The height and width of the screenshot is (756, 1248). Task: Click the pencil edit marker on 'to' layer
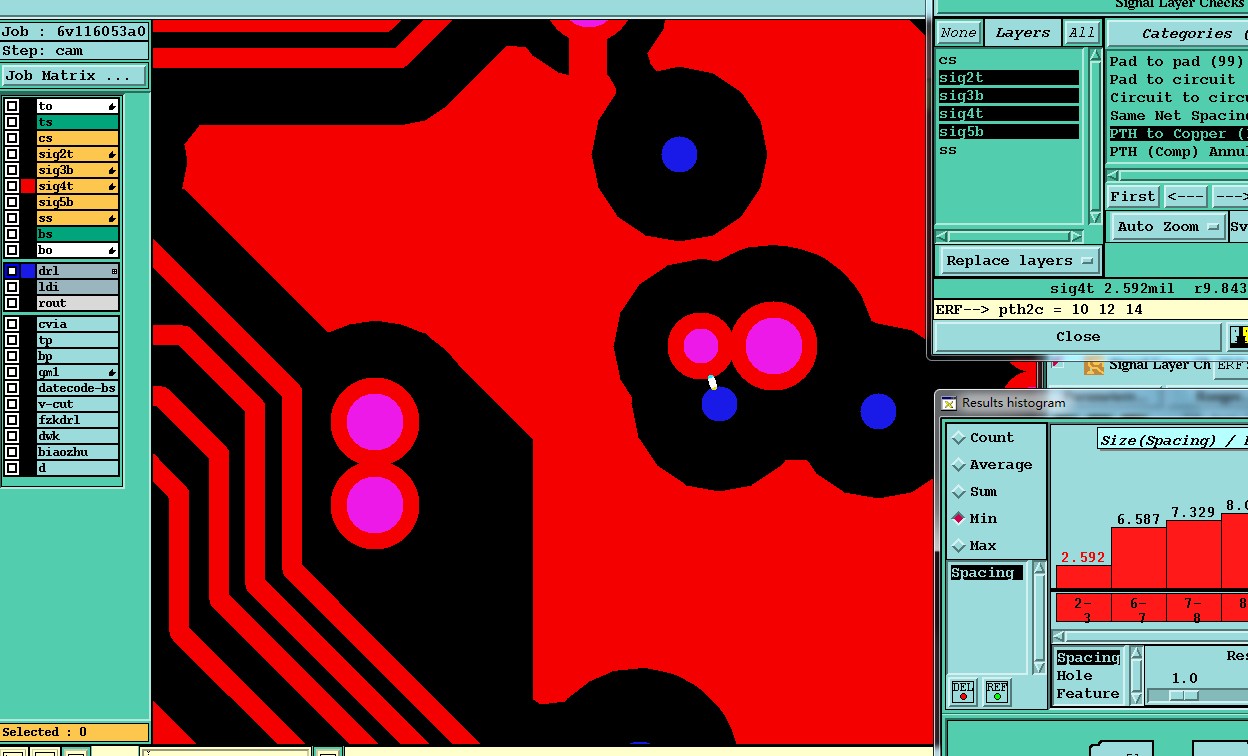click(x=112, y=106)
